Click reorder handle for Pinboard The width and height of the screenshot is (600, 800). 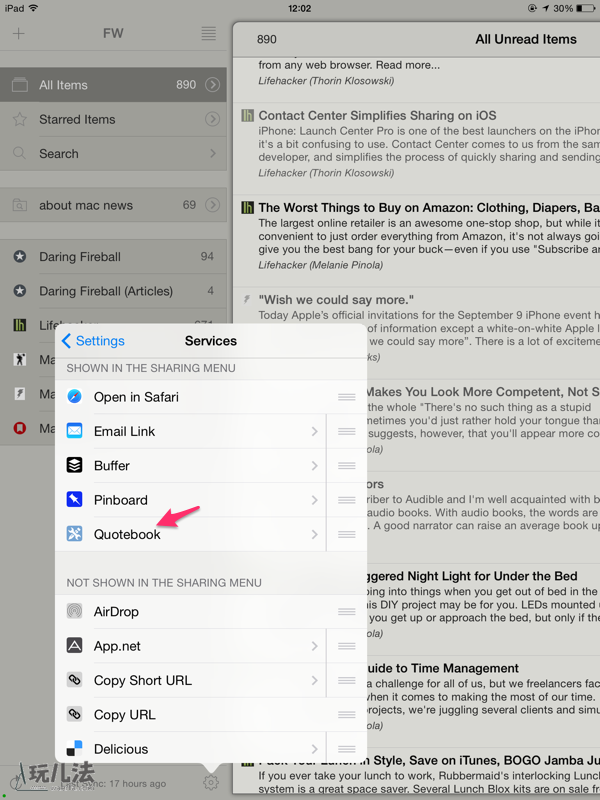coord(346,499)
